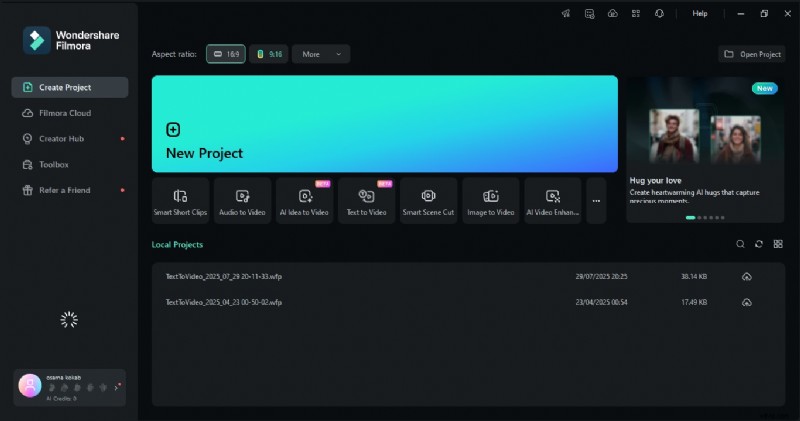
Task: Launch the Image to Video tool
Action: click(x=491, y=201)
